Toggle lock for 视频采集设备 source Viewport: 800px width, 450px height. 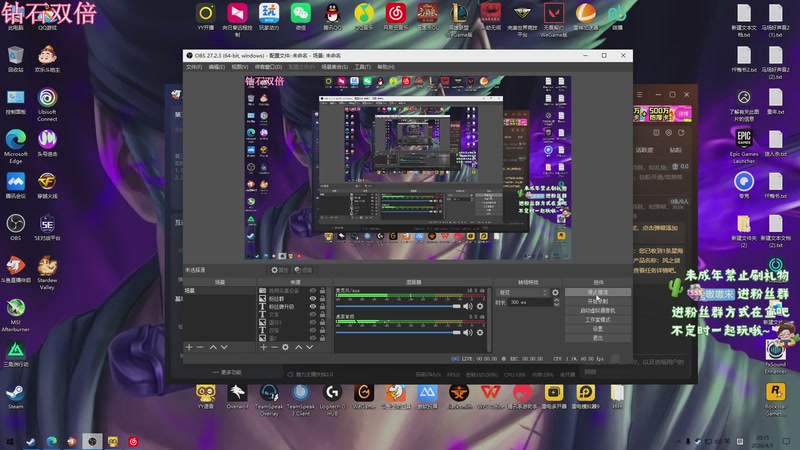point(322,290)
